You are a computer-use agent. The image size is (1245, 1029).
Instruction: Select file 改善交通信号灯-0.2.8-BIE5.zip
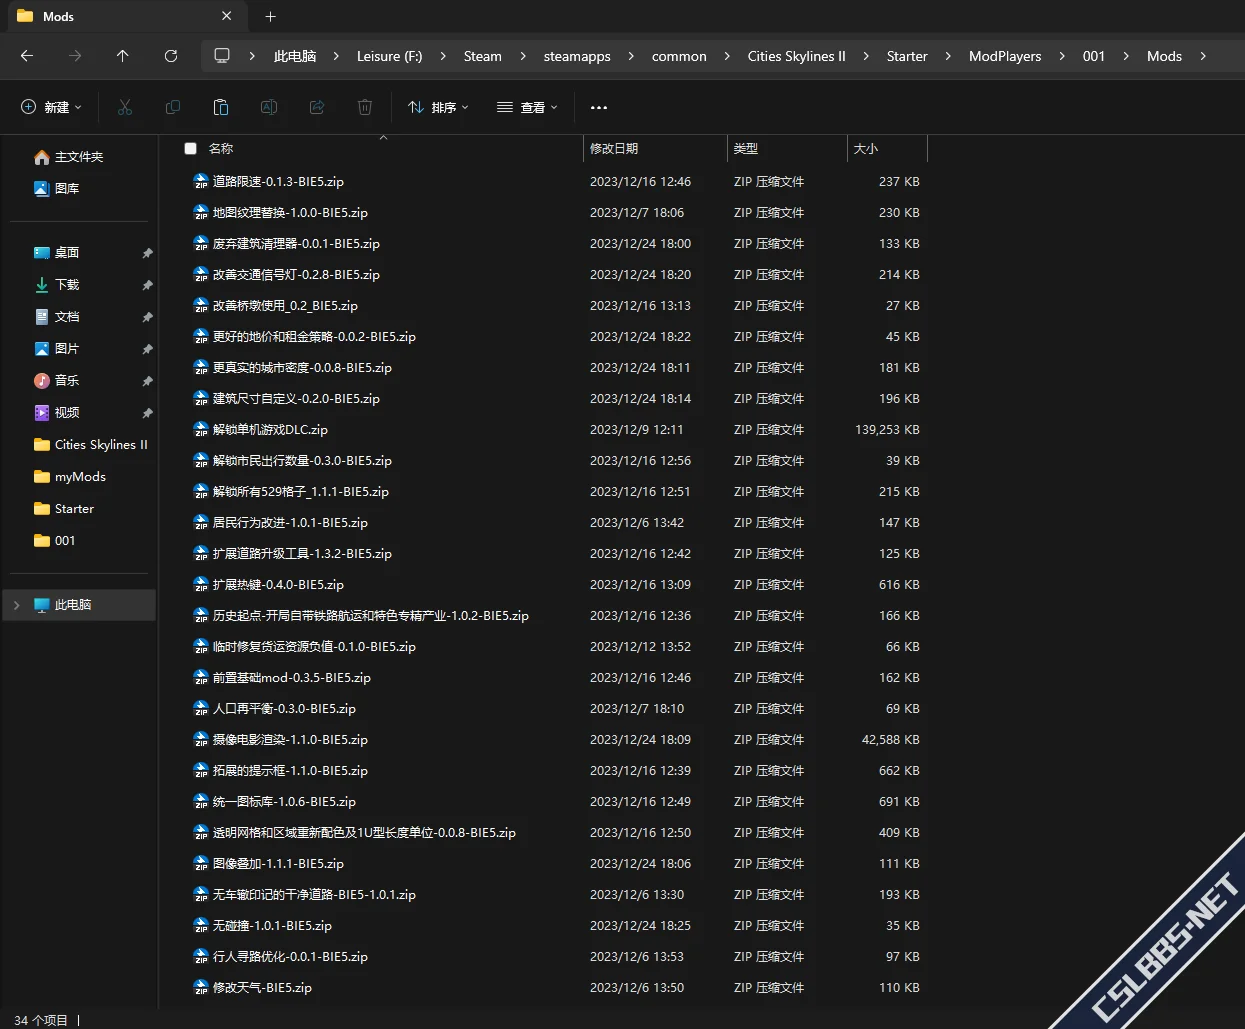click(x=296, y=275)
